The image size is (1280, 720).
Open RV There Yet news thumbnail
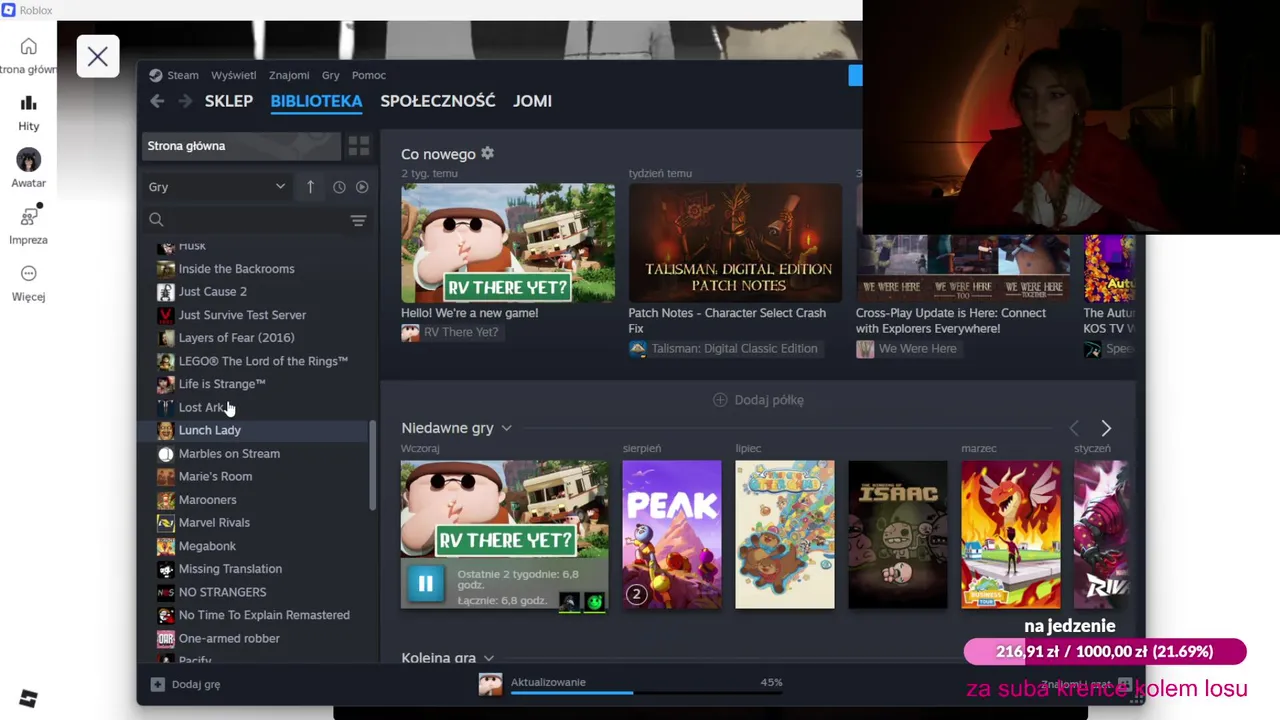[508, 243]
